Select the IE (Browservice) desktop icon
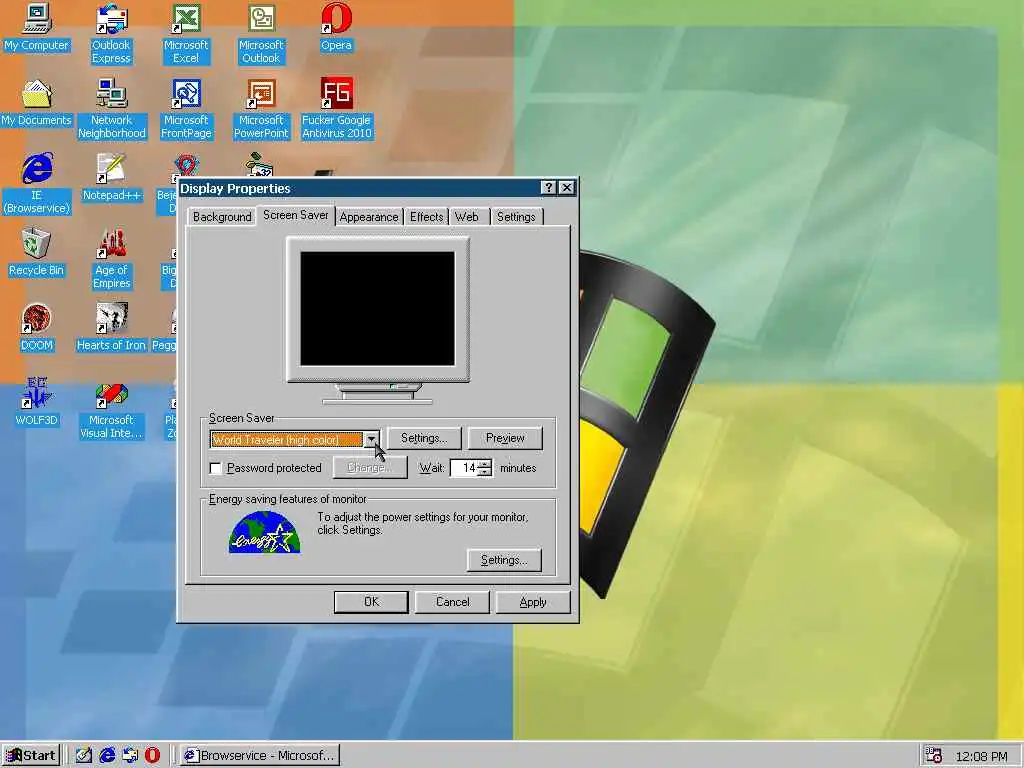 tap(36, 184)
